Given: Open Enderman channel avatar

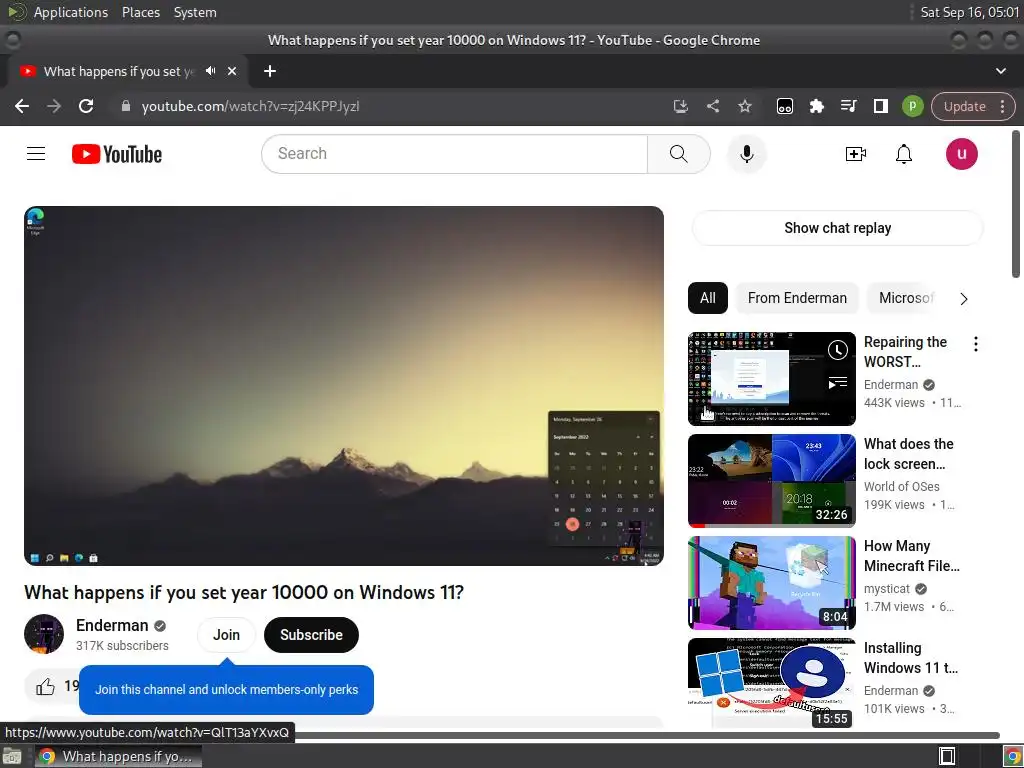Looking at the screenshot, I should [x=44, y=634].
